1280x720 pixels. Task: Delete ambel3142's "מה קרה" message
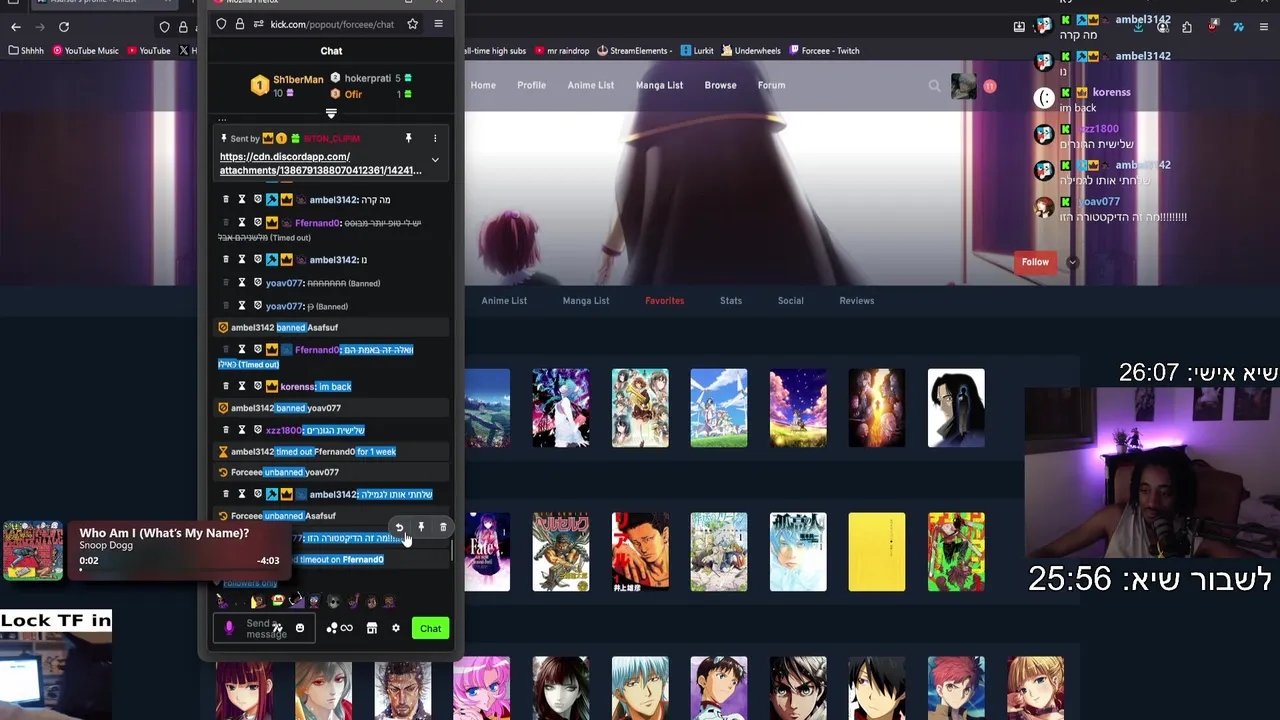[x=226, y=200]
